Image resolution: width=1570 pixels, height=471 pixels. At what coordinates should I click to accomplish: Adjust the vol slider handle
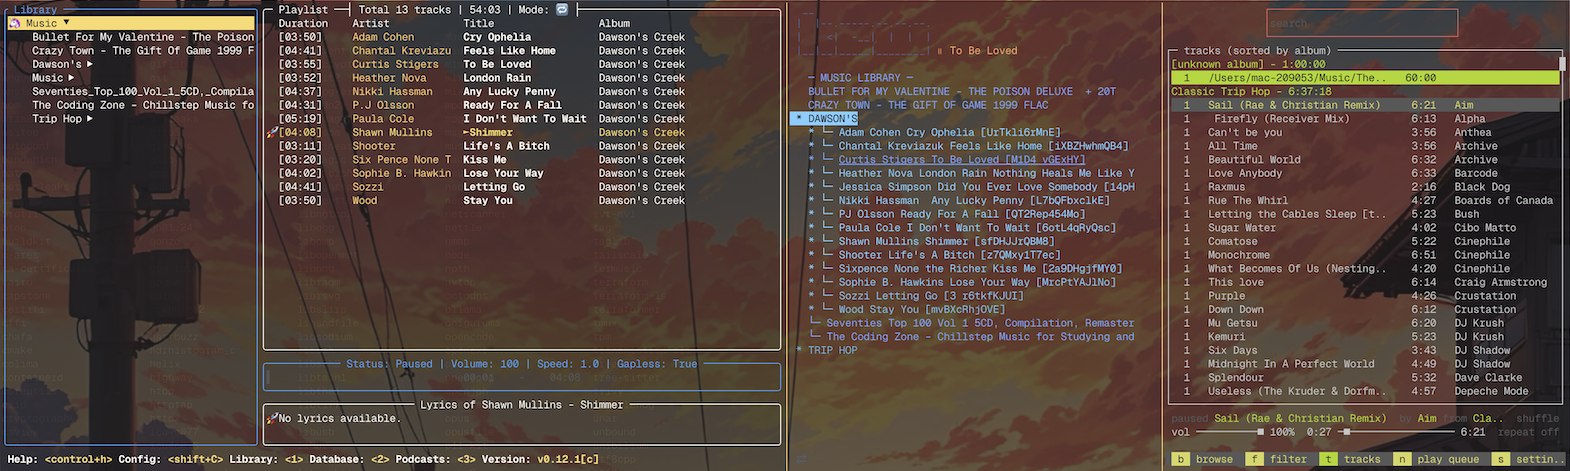(1260, 432)
